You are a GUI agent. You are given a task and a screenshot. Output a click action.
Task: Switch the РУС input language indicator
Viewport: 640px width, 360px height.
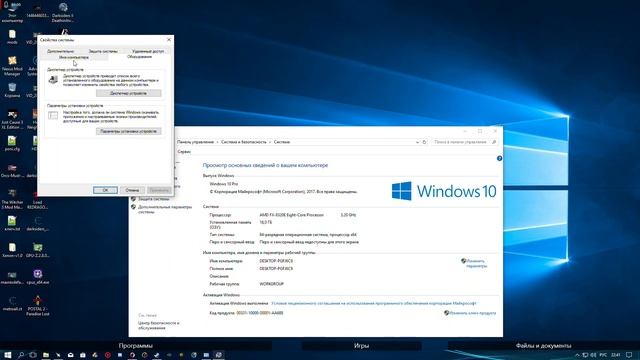[x=603, y=355]
